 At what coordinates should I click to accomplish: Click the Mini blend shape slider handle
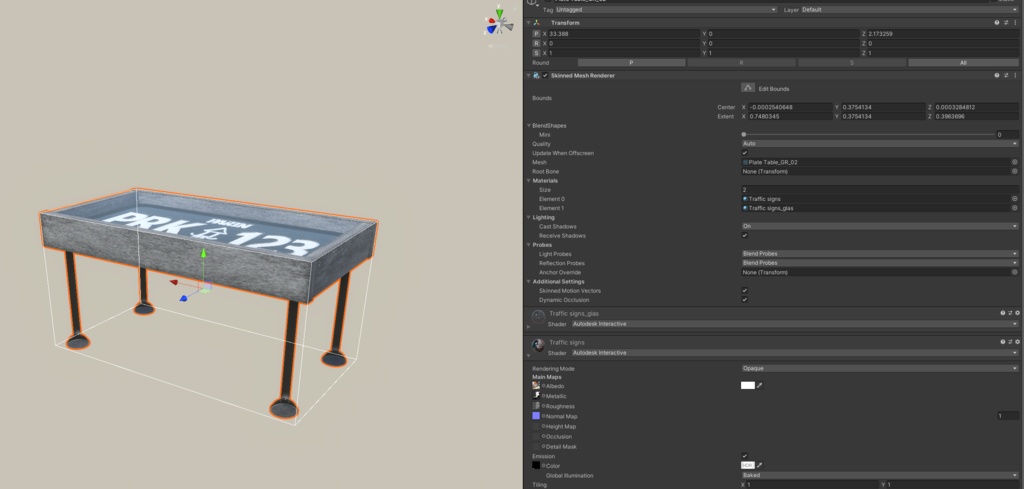pos(744,134)
